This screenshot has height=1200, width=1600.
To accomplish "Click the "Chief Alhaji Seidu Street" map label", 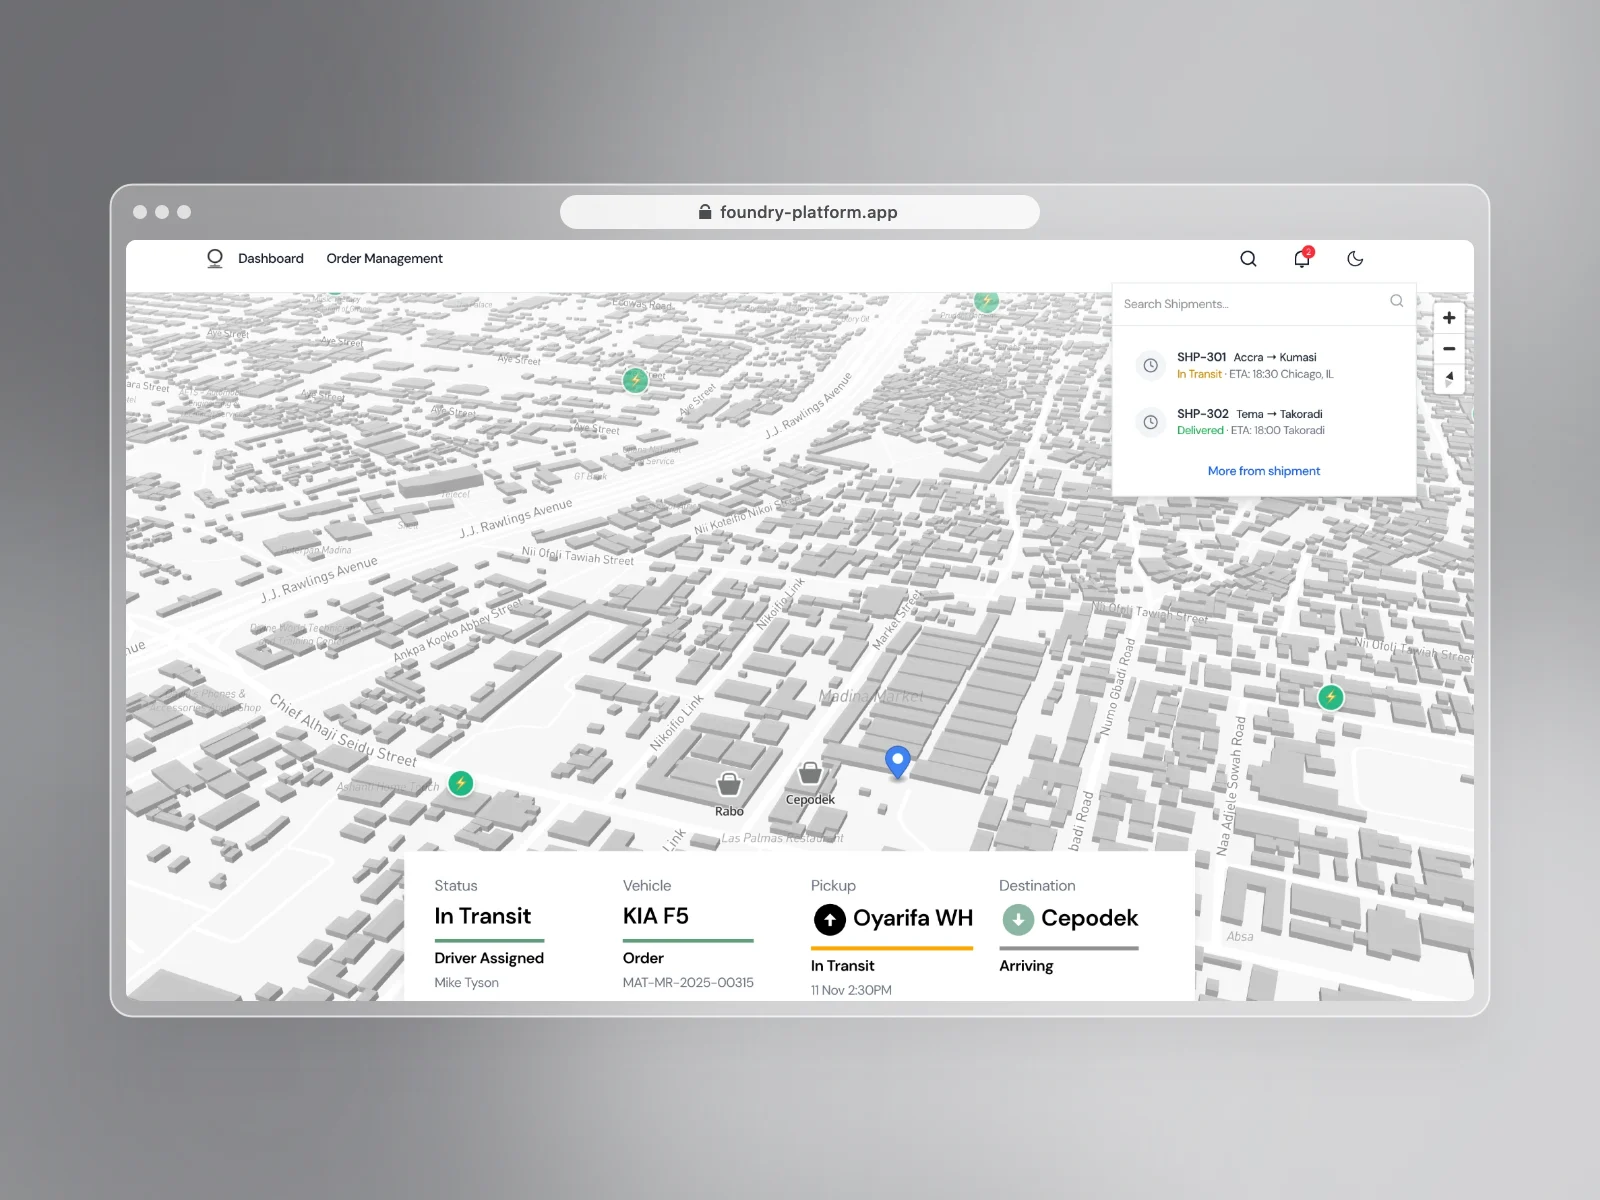I will point(343,731).
